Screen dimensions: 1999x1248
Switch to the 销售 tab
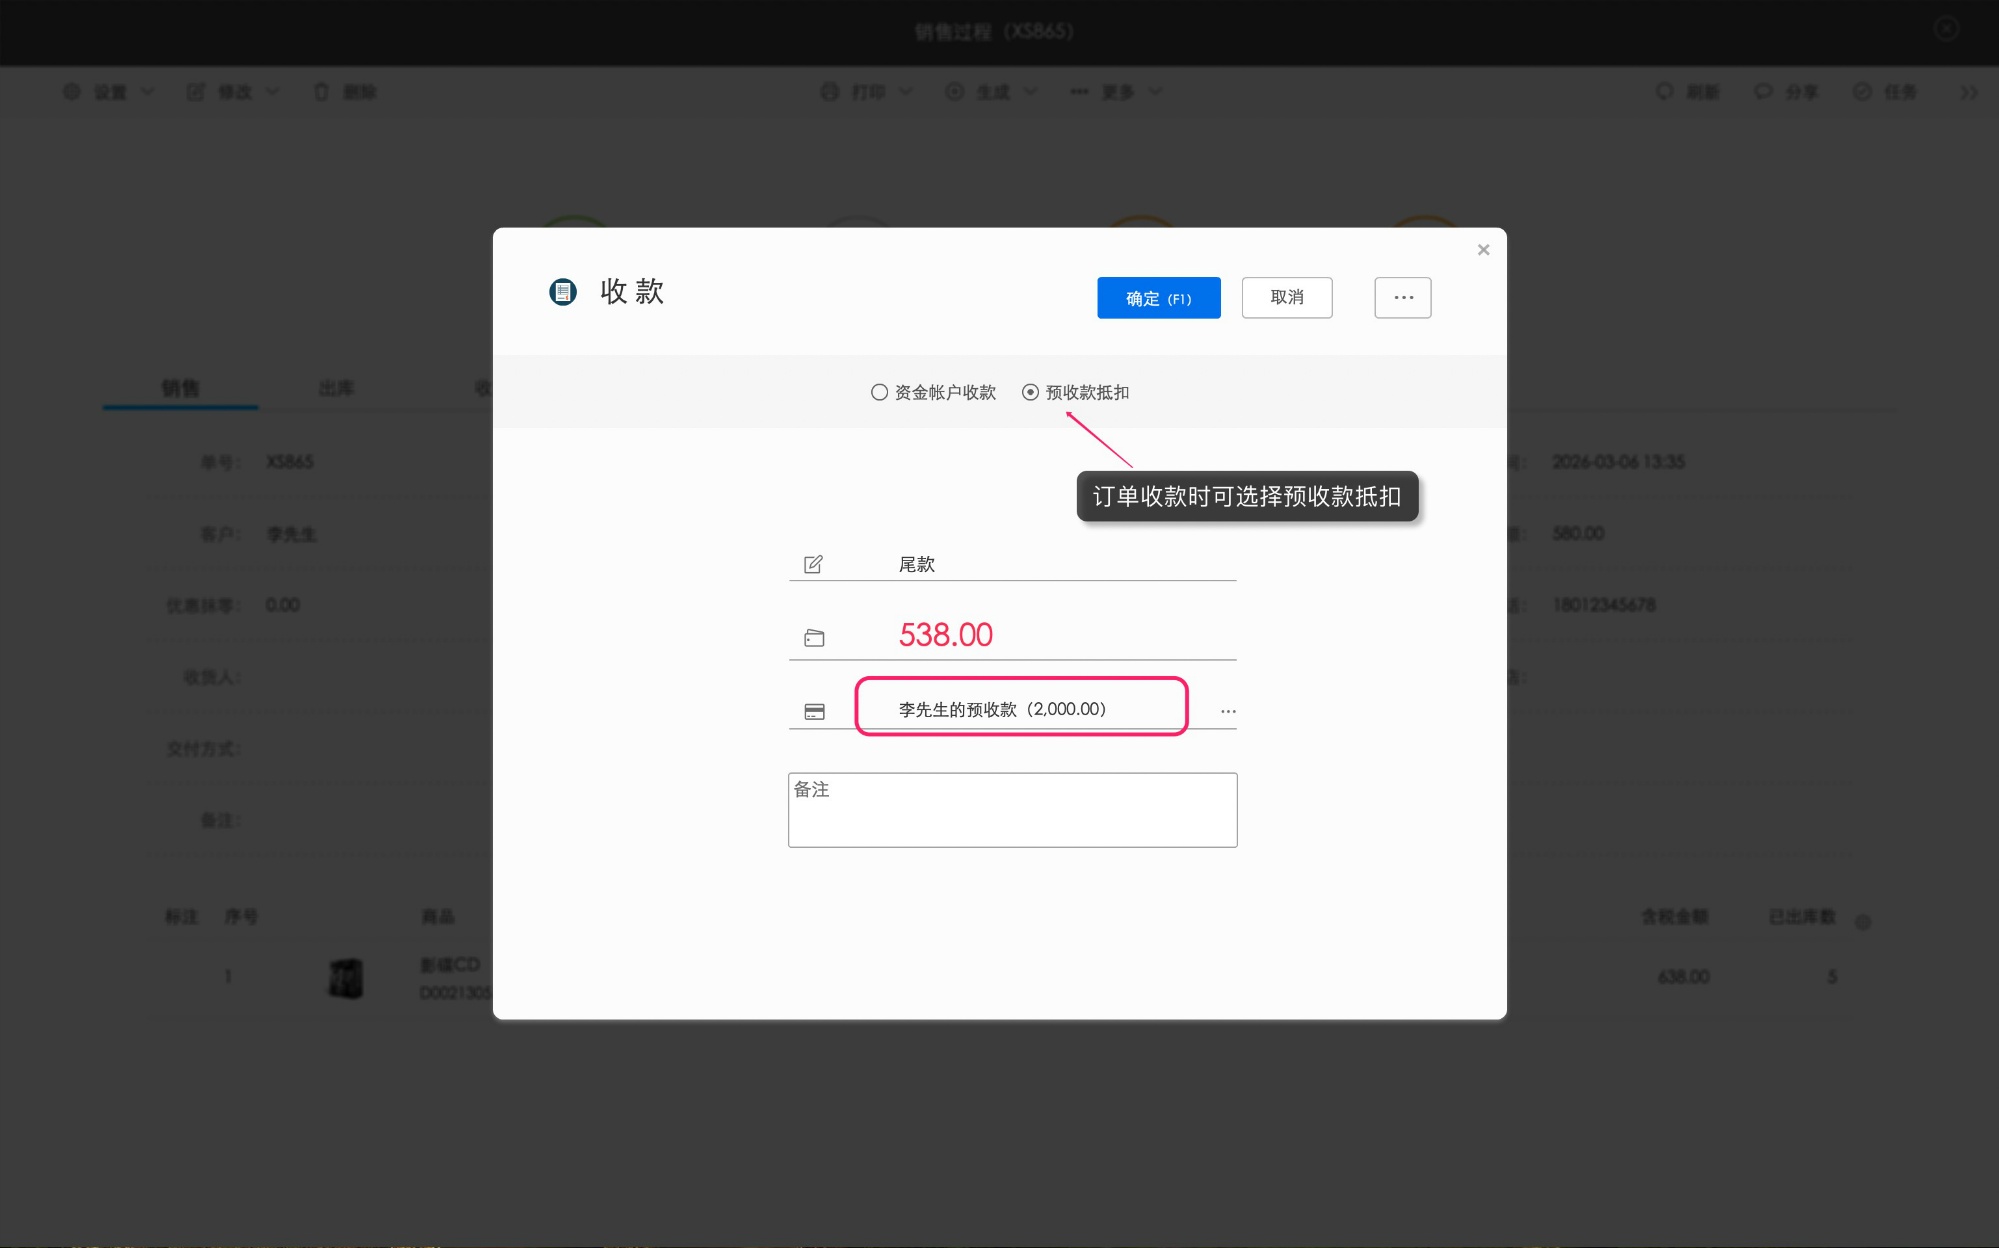coord(180,388)
